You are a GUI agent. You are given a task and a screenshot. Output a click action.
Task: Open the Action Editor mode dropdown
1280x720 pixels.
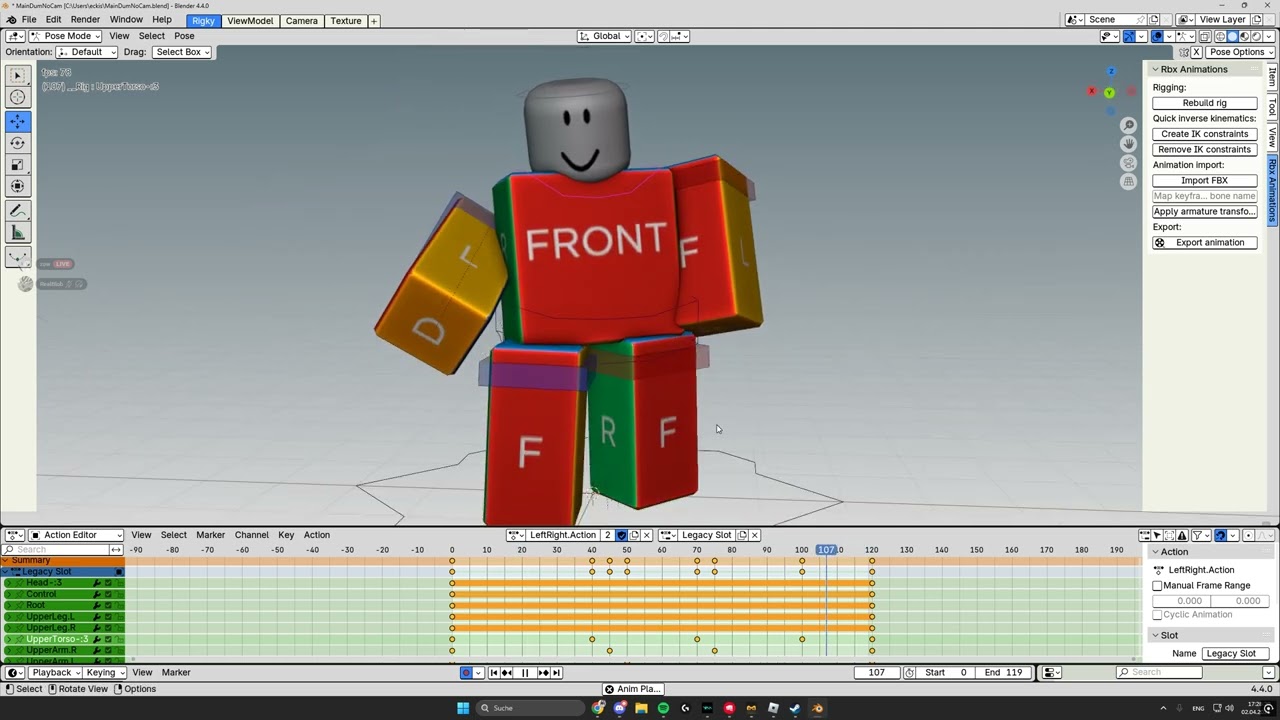pyautogui.click(x=76, y=535)
